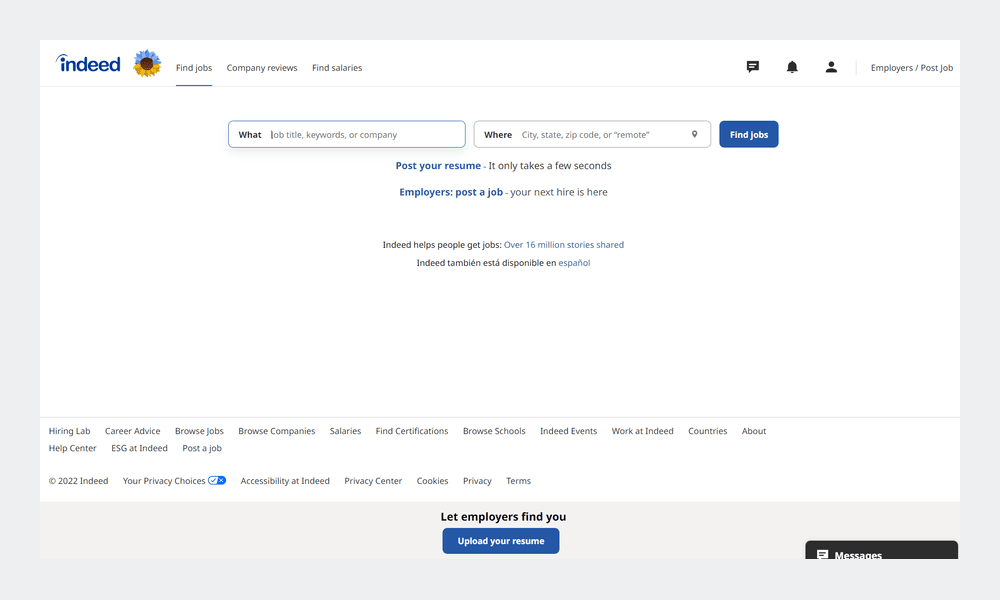The image size is (1000, 600).
Task: Open the Terms footer link
Action: 518,481
